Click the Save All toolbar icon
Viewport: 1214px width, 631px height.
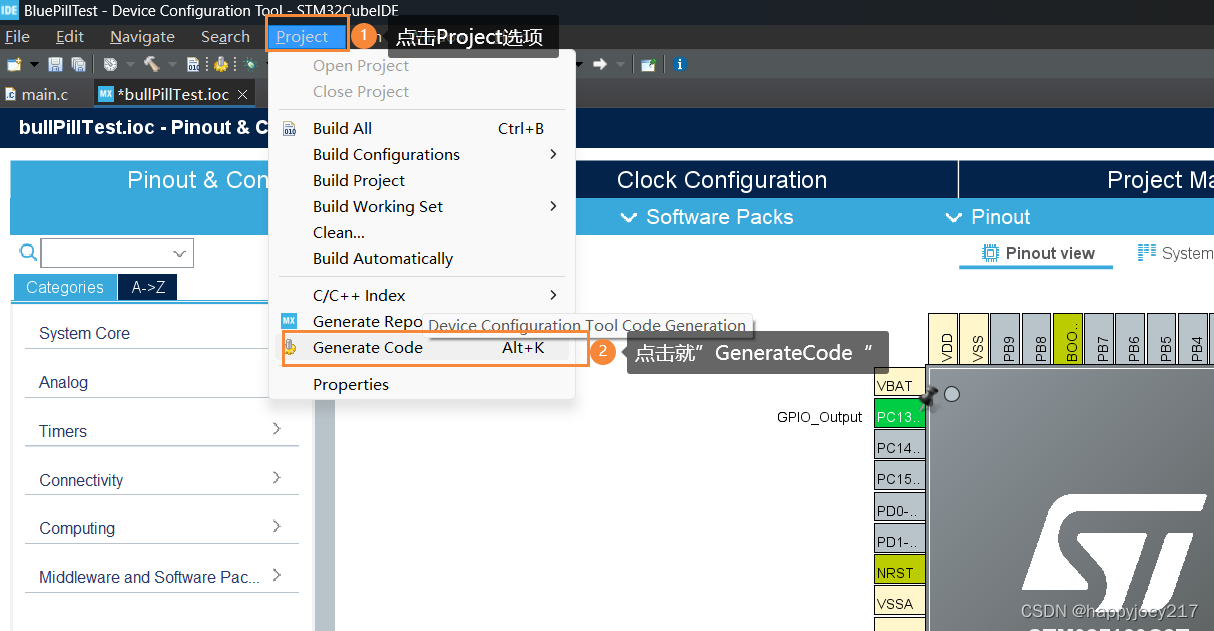[x=78, y=64]
